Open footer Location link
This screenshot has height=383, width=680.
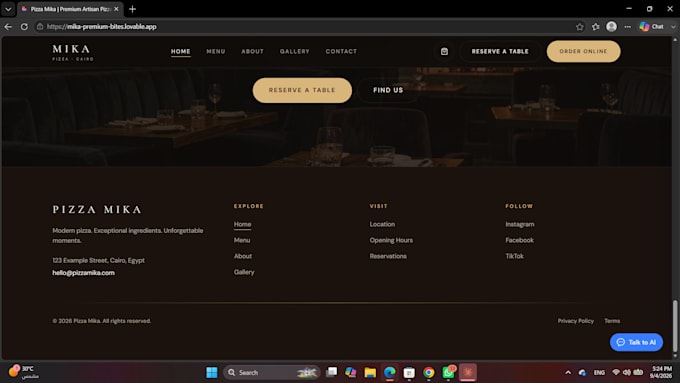pos(382,224)
